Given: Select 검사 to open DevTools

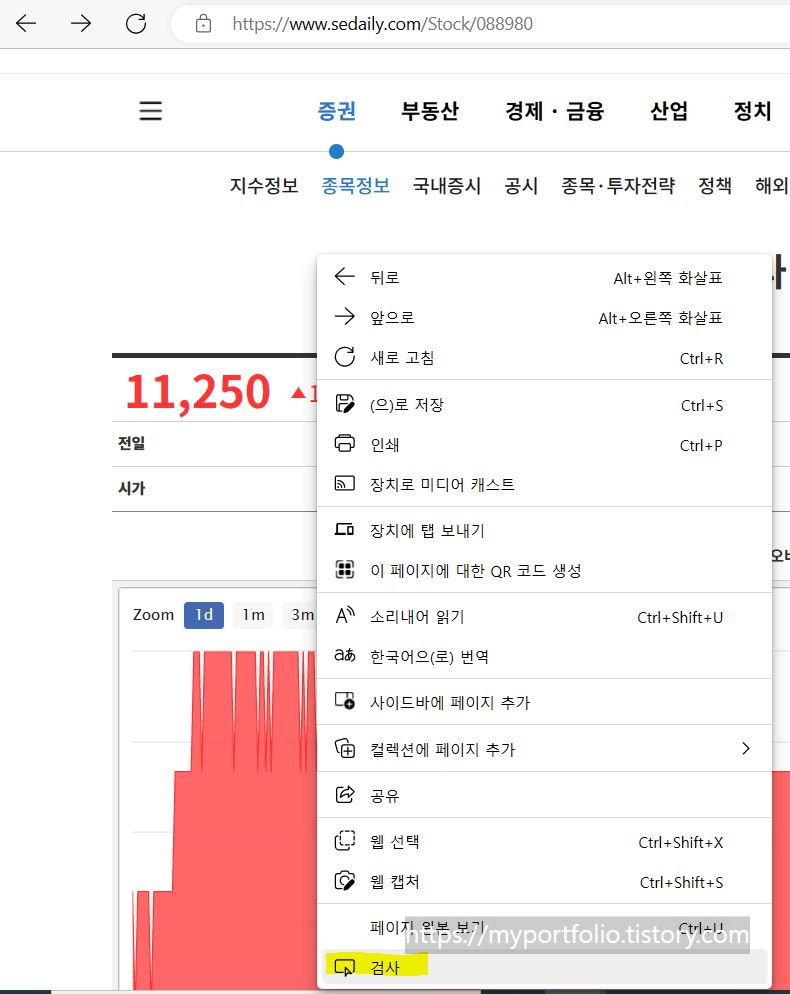Looking at the screenshot, I should 544,967.
